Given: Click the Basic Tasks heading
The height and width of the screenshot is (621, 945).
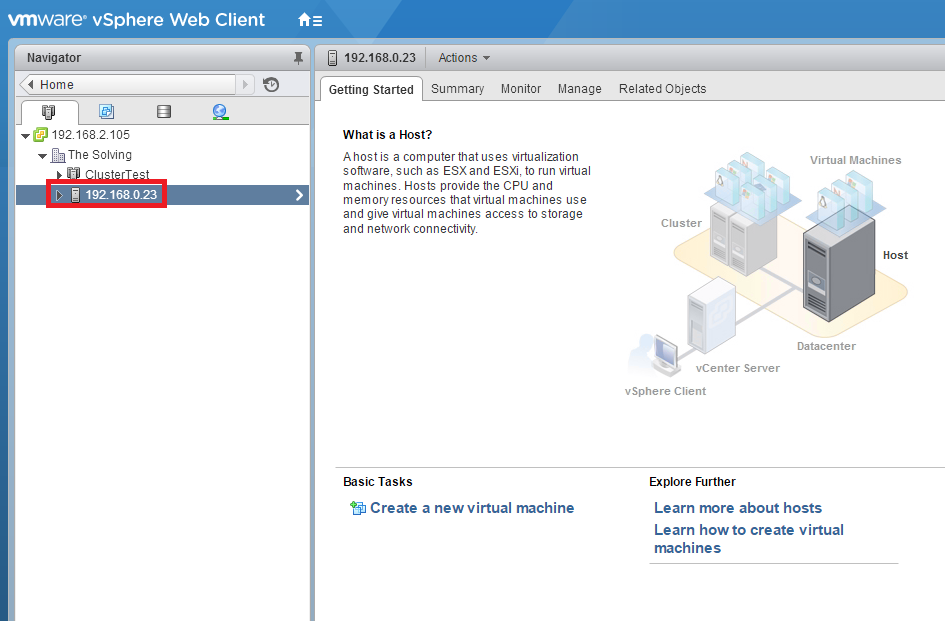Looking at the screenshot, I should (377, 482).
